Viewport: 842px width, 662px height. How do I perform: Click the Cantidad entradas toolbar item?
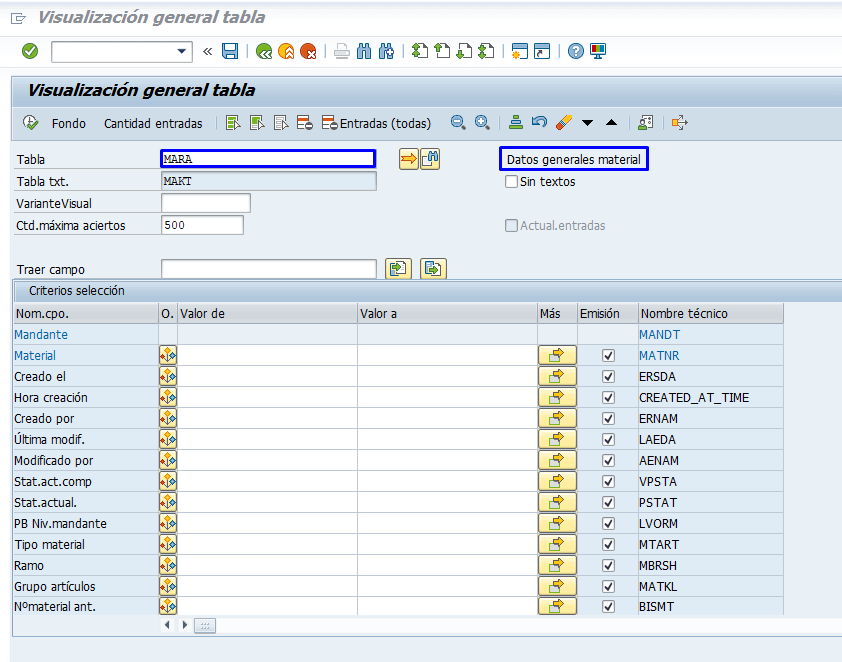pos(153,123)
